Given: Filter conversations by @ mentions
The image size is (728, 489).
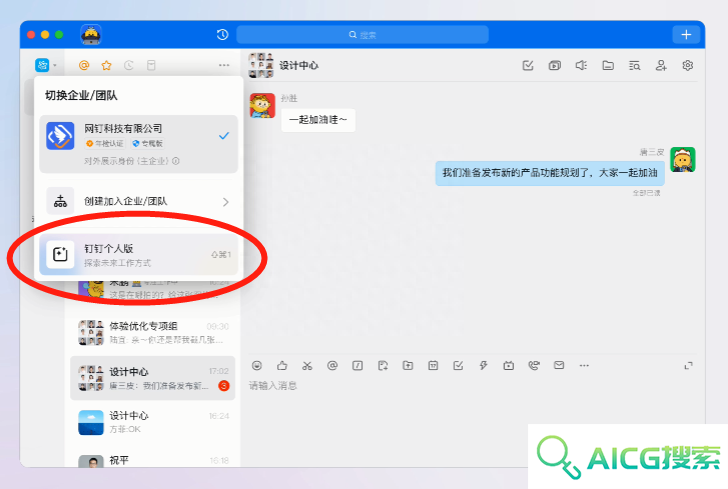Looking at the screenshot, I should (x=84, y=65).
